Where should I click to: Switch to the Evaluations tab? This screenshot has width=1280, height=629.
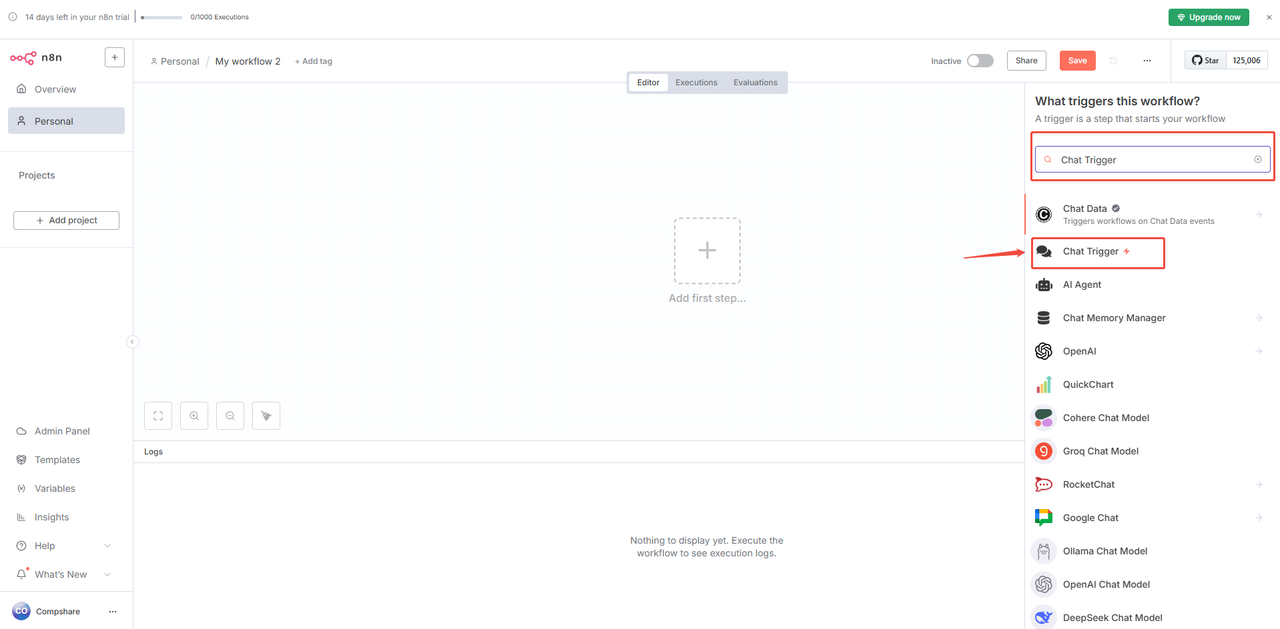(755, 82)
